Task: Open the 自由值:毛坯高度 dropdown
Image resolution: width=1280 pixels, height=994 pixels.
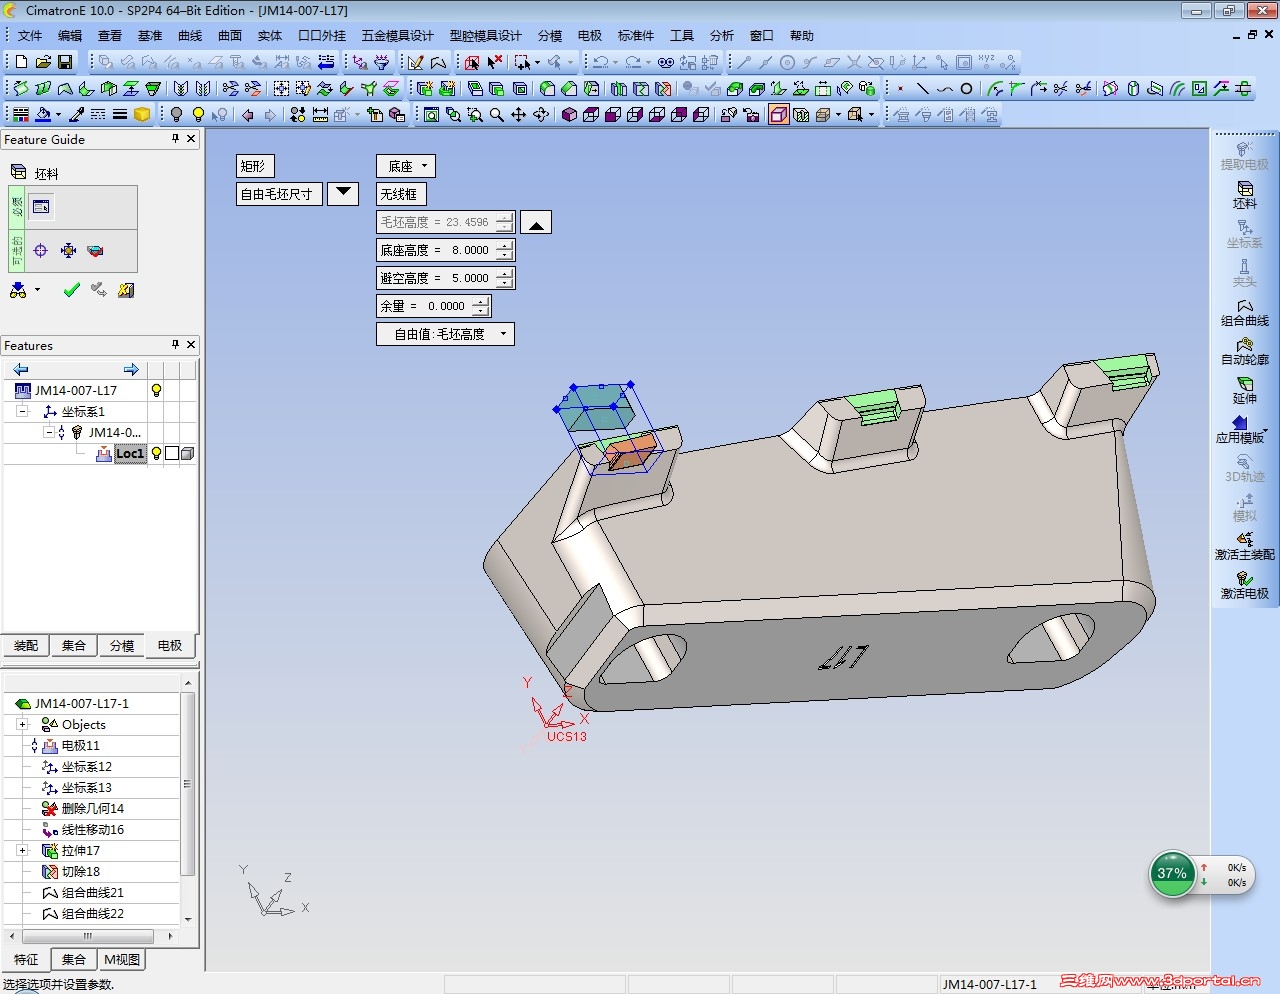Action: click(445, 334)
